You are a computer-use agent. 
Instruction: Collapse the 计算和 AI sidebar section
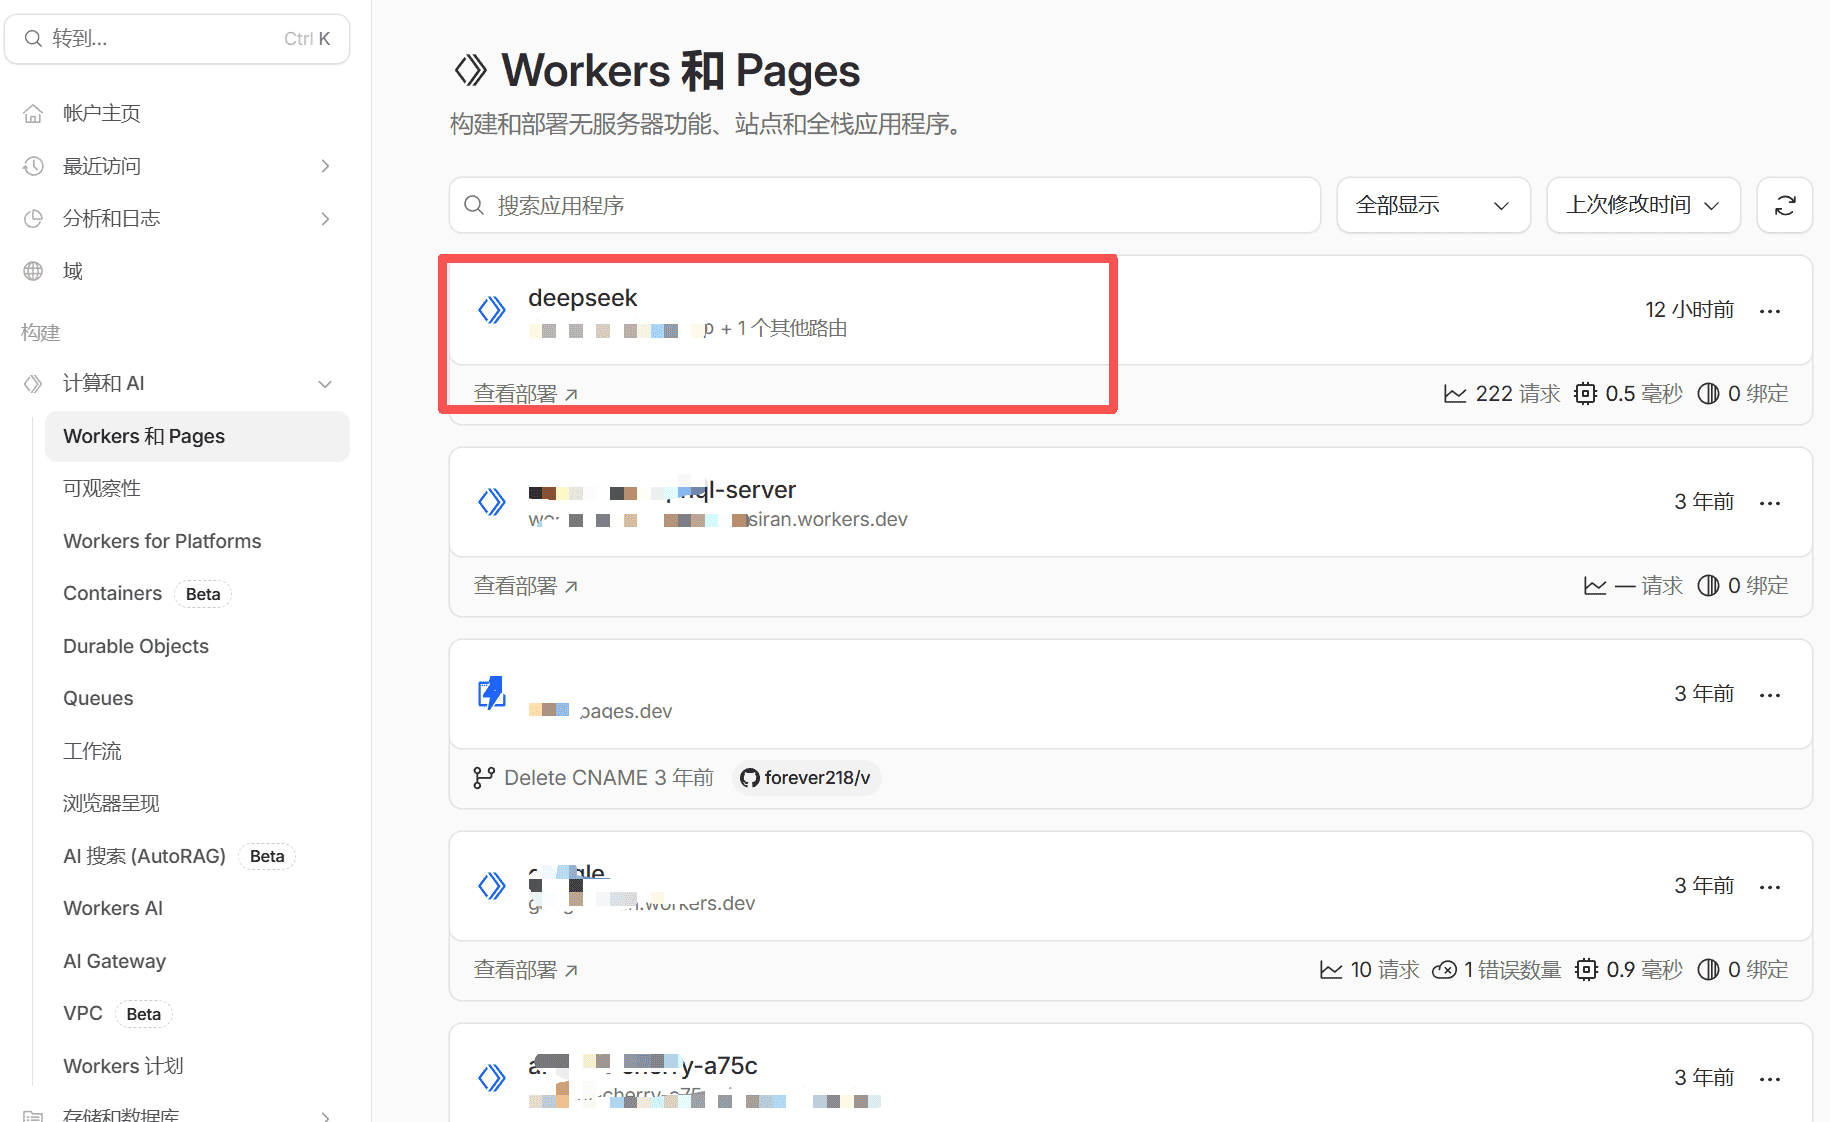pos(325,384)
